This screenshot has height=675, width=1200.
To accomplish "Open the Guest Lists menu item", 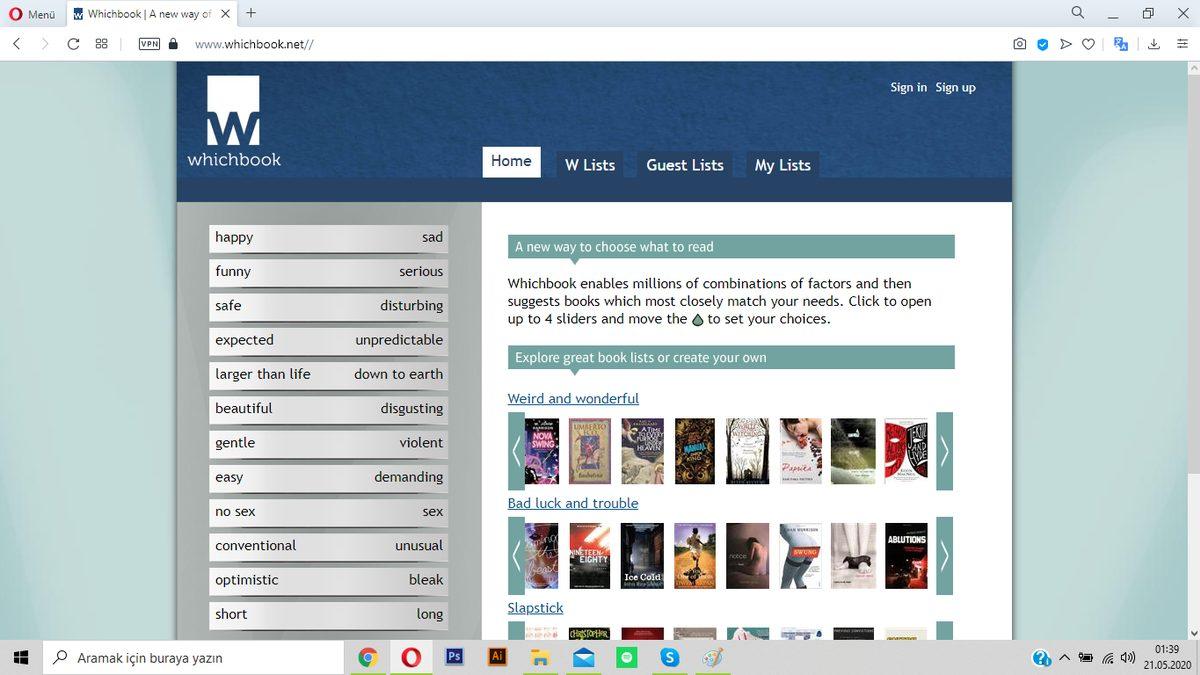I will coord(685,164).
